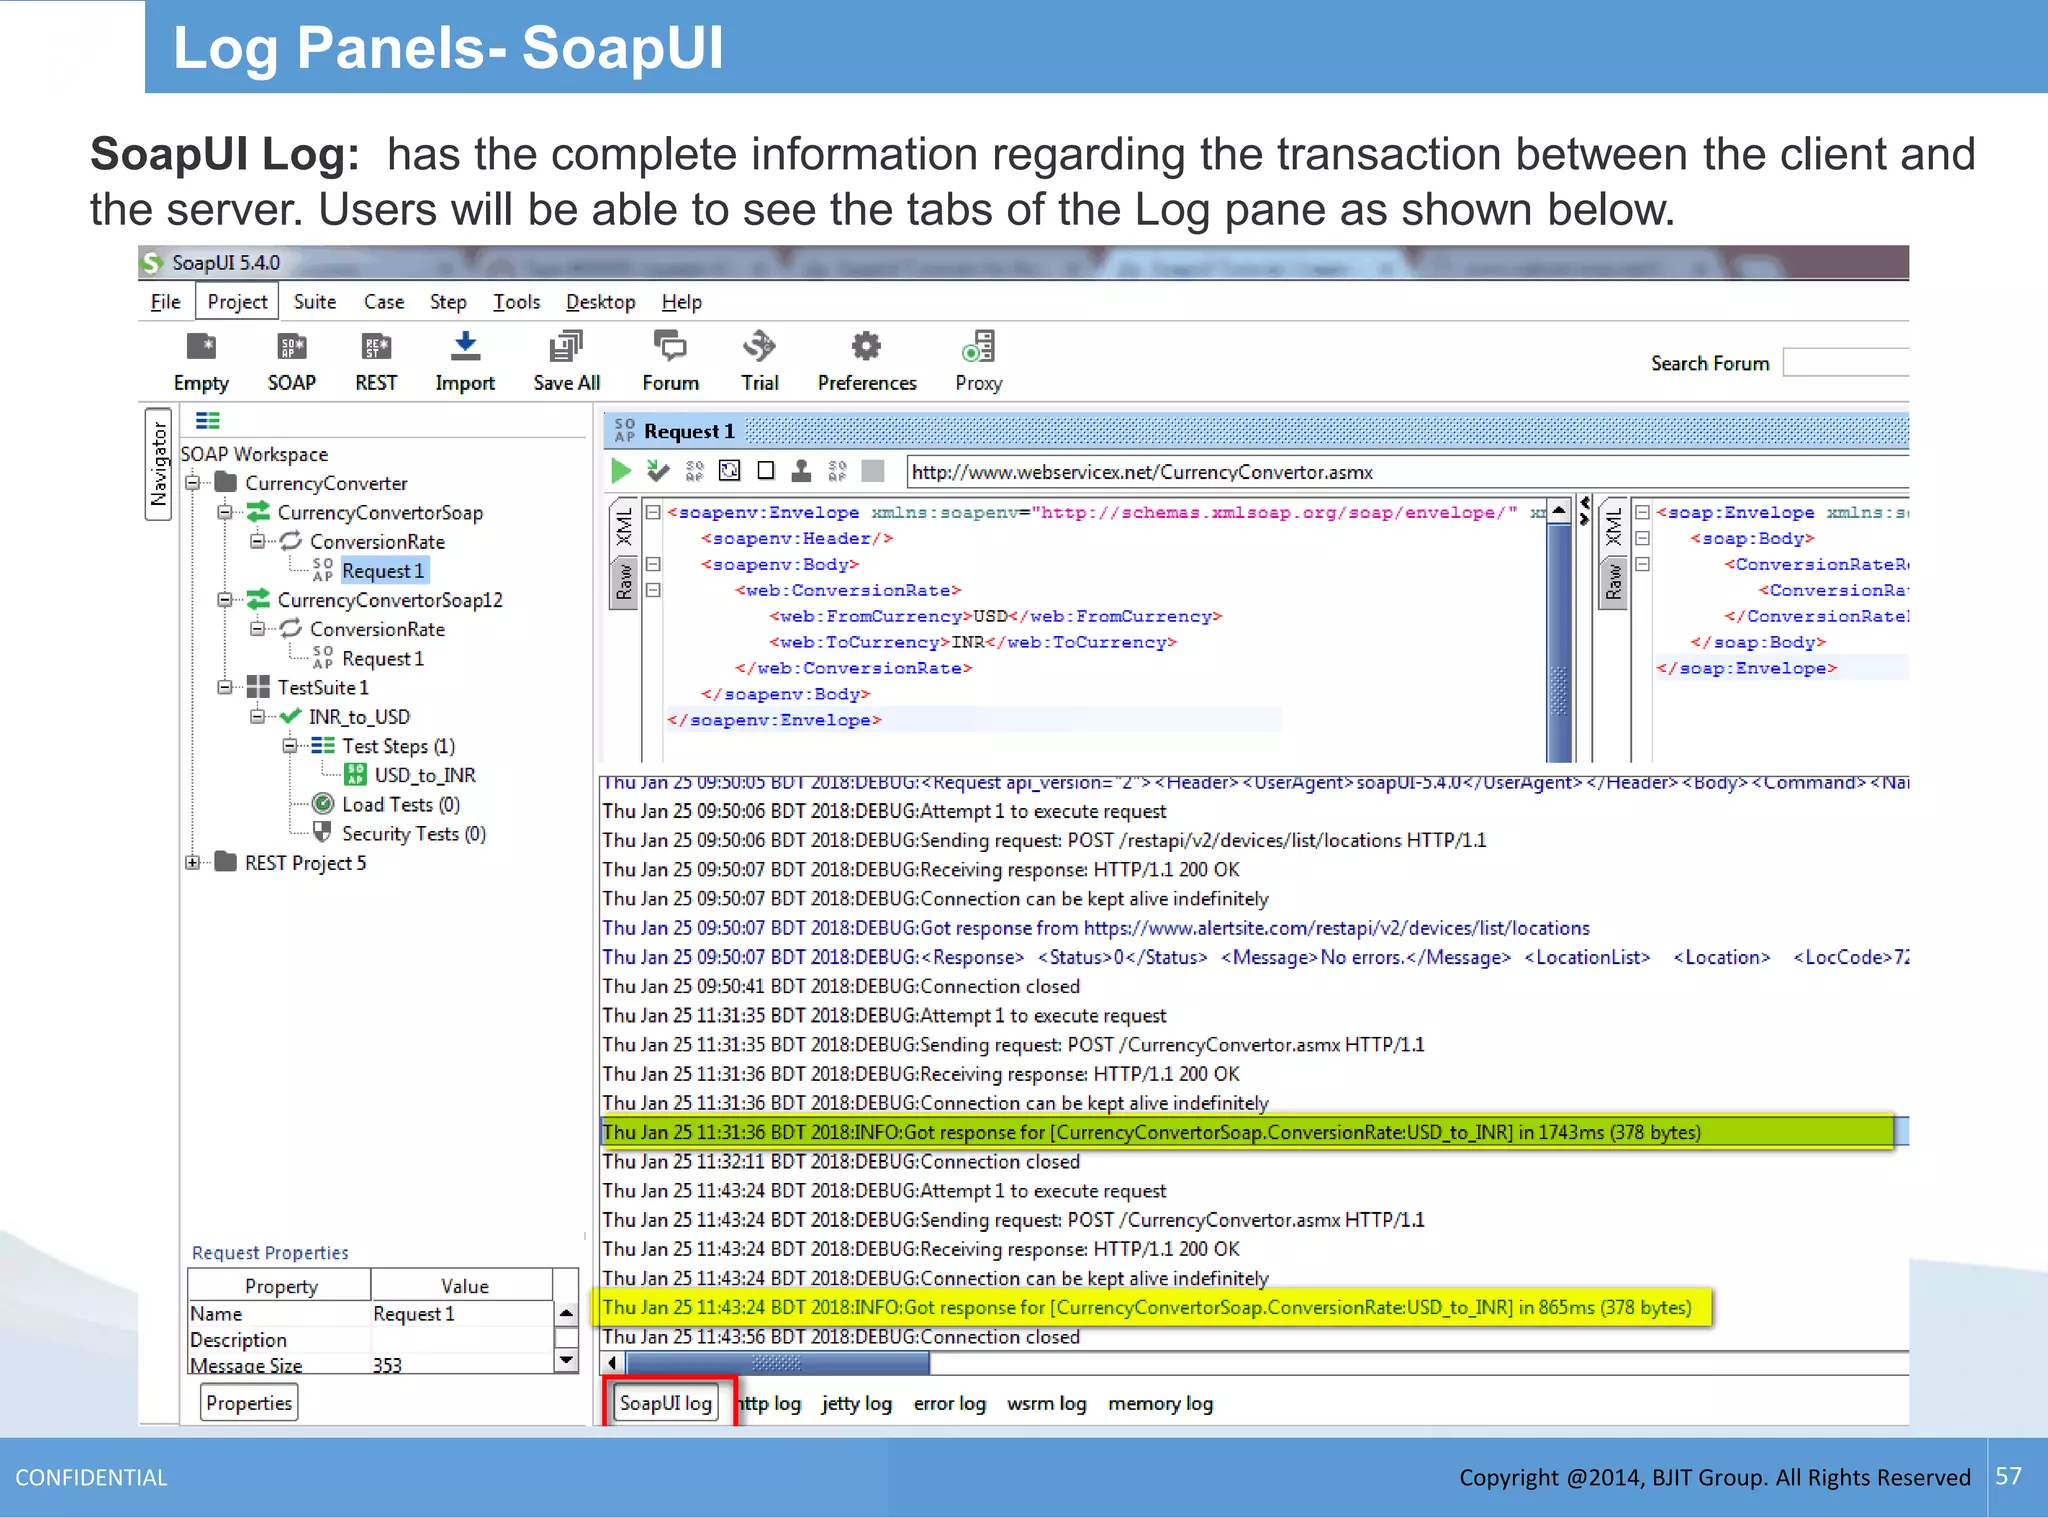Click the CurrencyConvertorSoap12 interface icon
Screen dimensions: 2048x1518
pyautogui.click(x=259, y=599)
